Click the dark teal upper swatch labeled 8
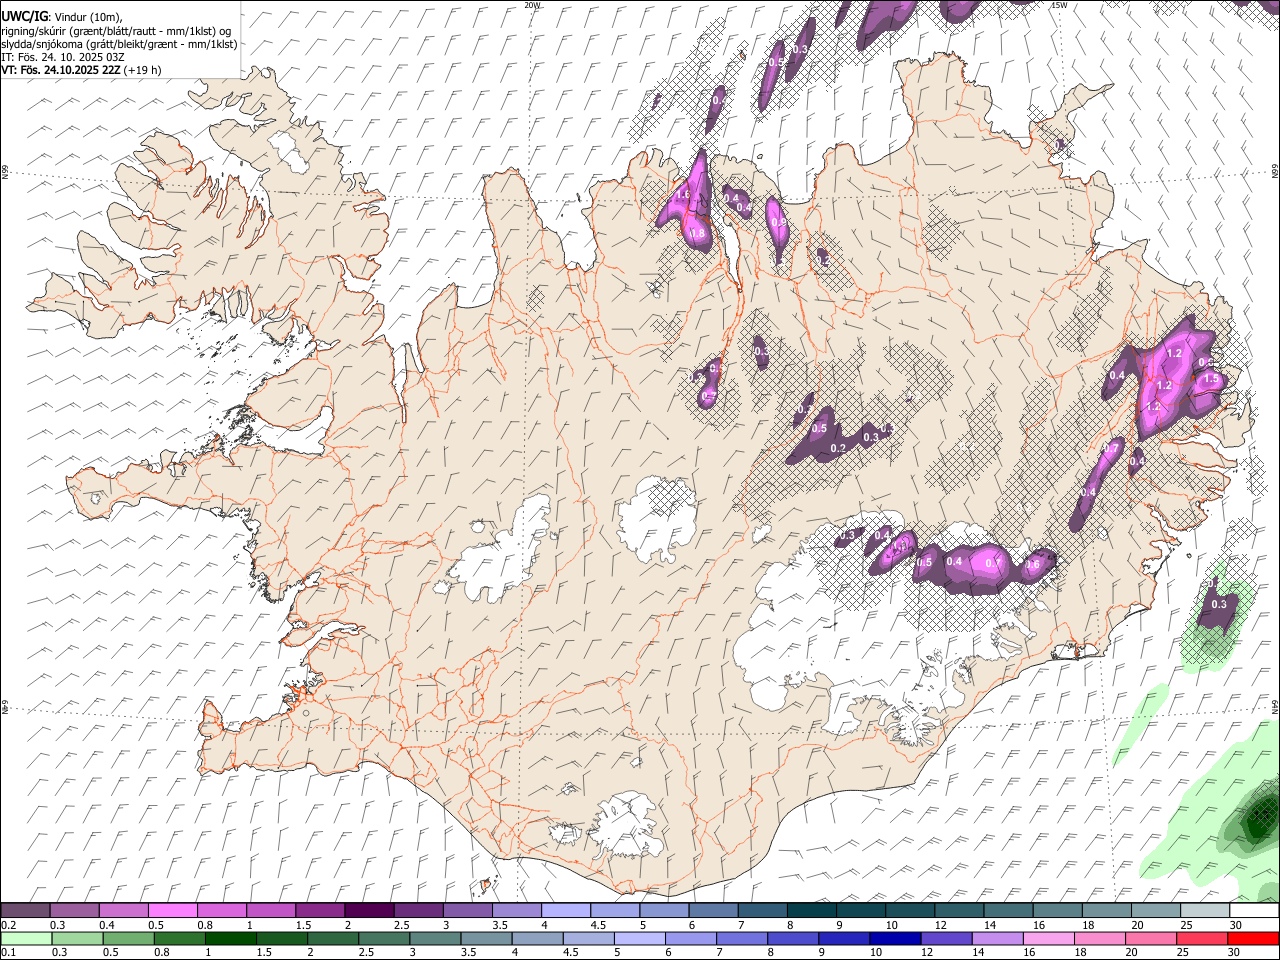 tap(811, 911)
